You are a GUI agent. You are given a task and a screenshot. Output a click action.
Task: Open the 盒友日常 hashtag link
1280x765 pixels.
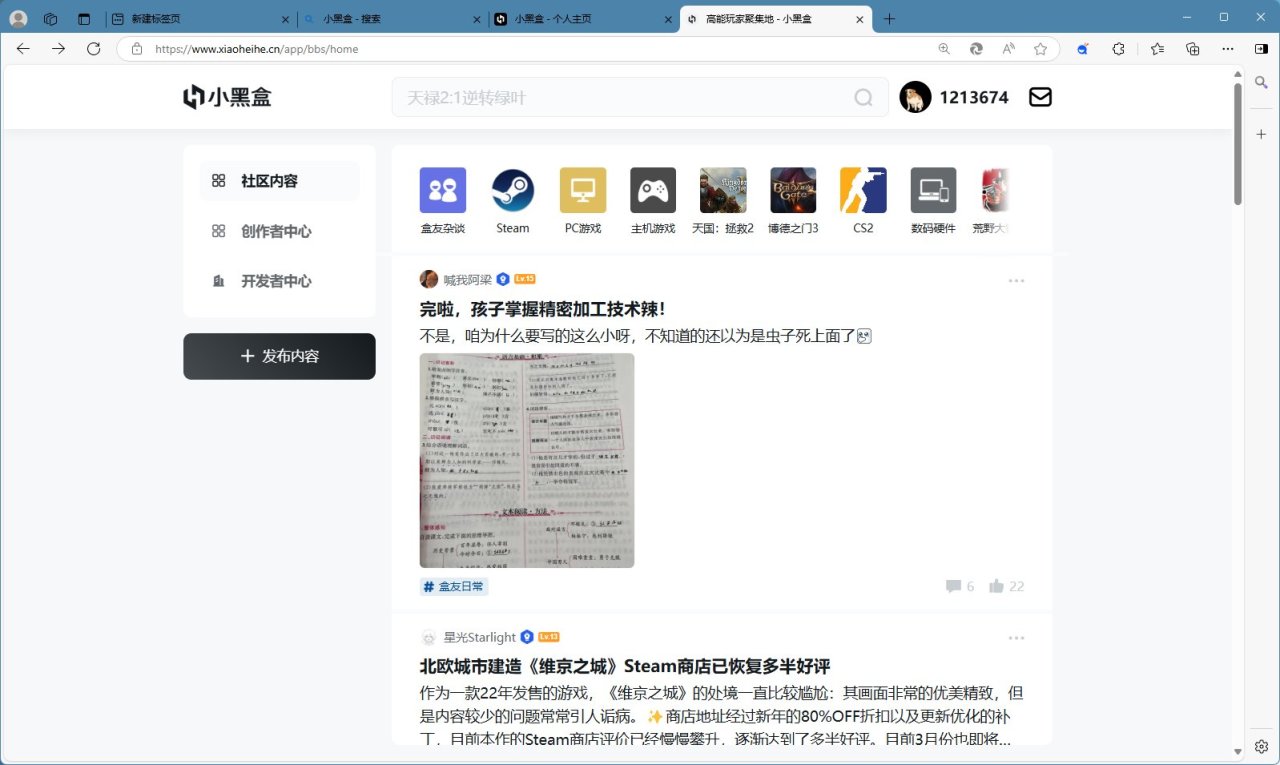click(454, 587)
